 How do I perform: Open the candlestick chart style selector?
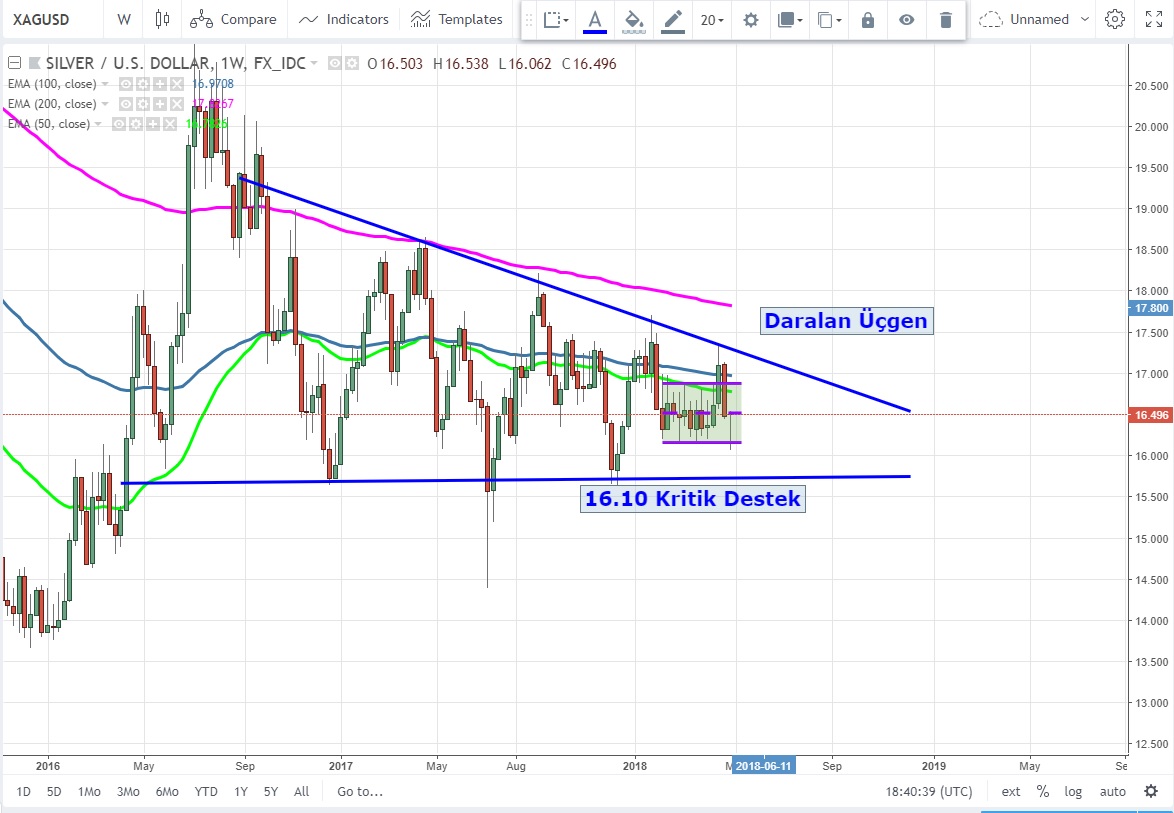coord(164,19)
